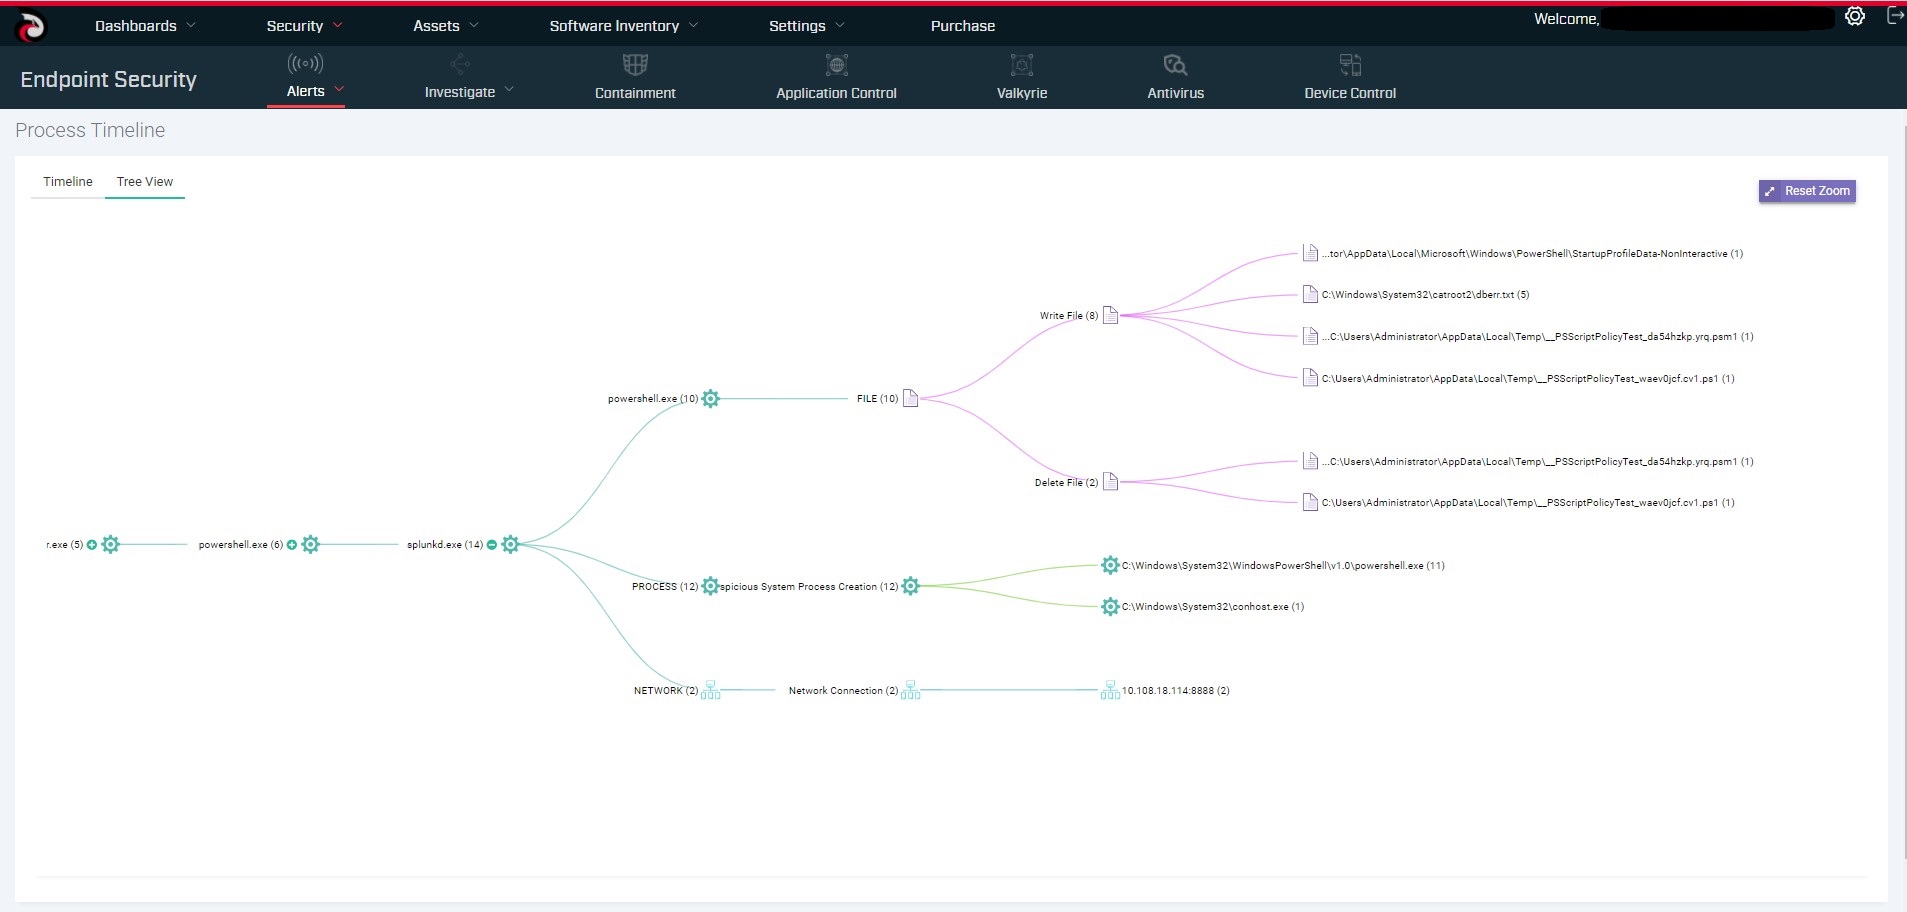Click the Suspicious System Process Creation gear icon
The height and width of the screenshot is (912, 1907).
(910, 586)
